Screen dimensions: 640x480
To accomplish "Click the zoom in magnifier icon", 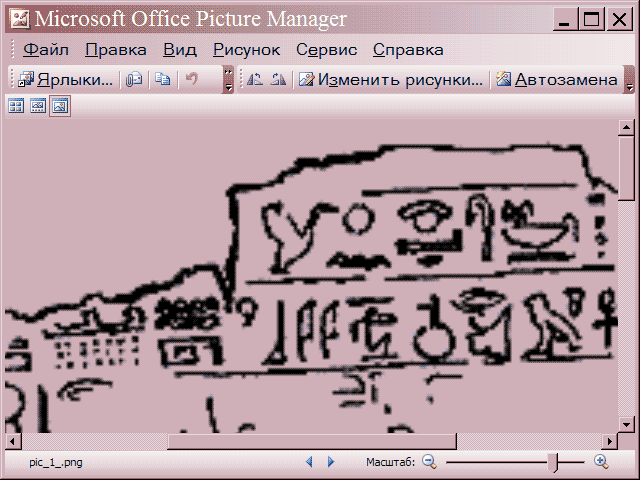I will 601,462.
